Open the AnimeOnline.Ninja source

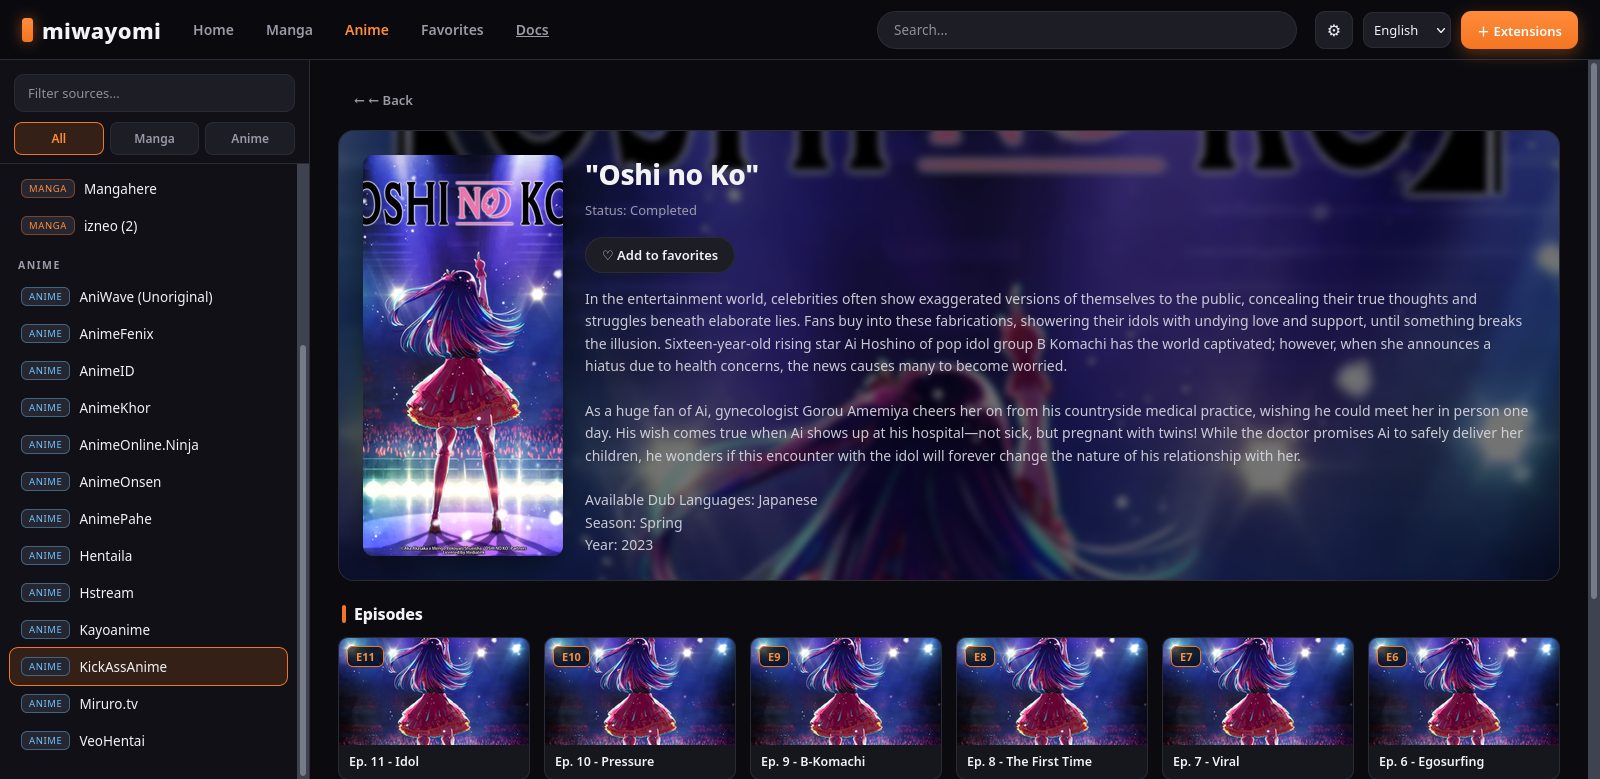149,445
